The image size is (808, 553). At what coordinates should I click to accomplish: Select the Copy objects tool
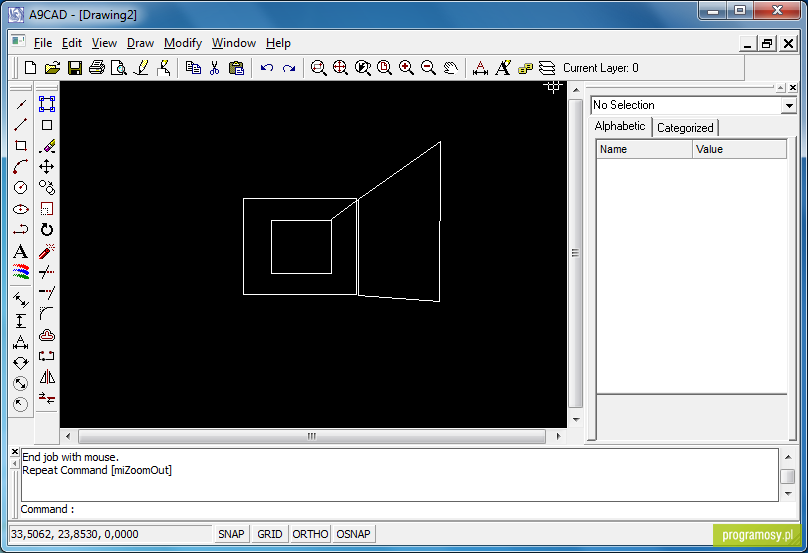[46, 188]
